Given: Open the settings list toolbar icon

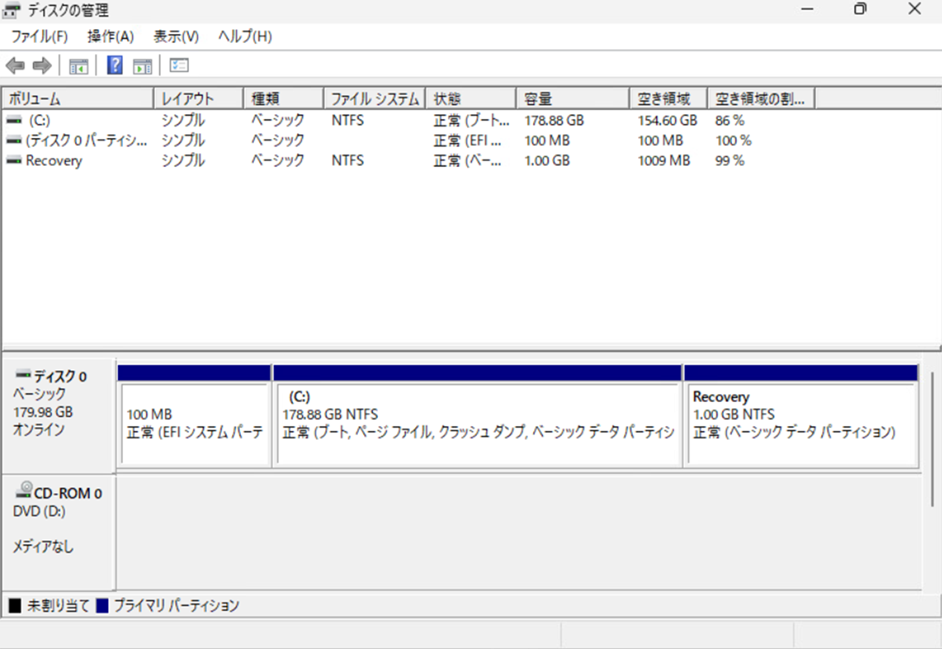Looking at the screenshot, I should pyautogui.click(x=179, y=65).
